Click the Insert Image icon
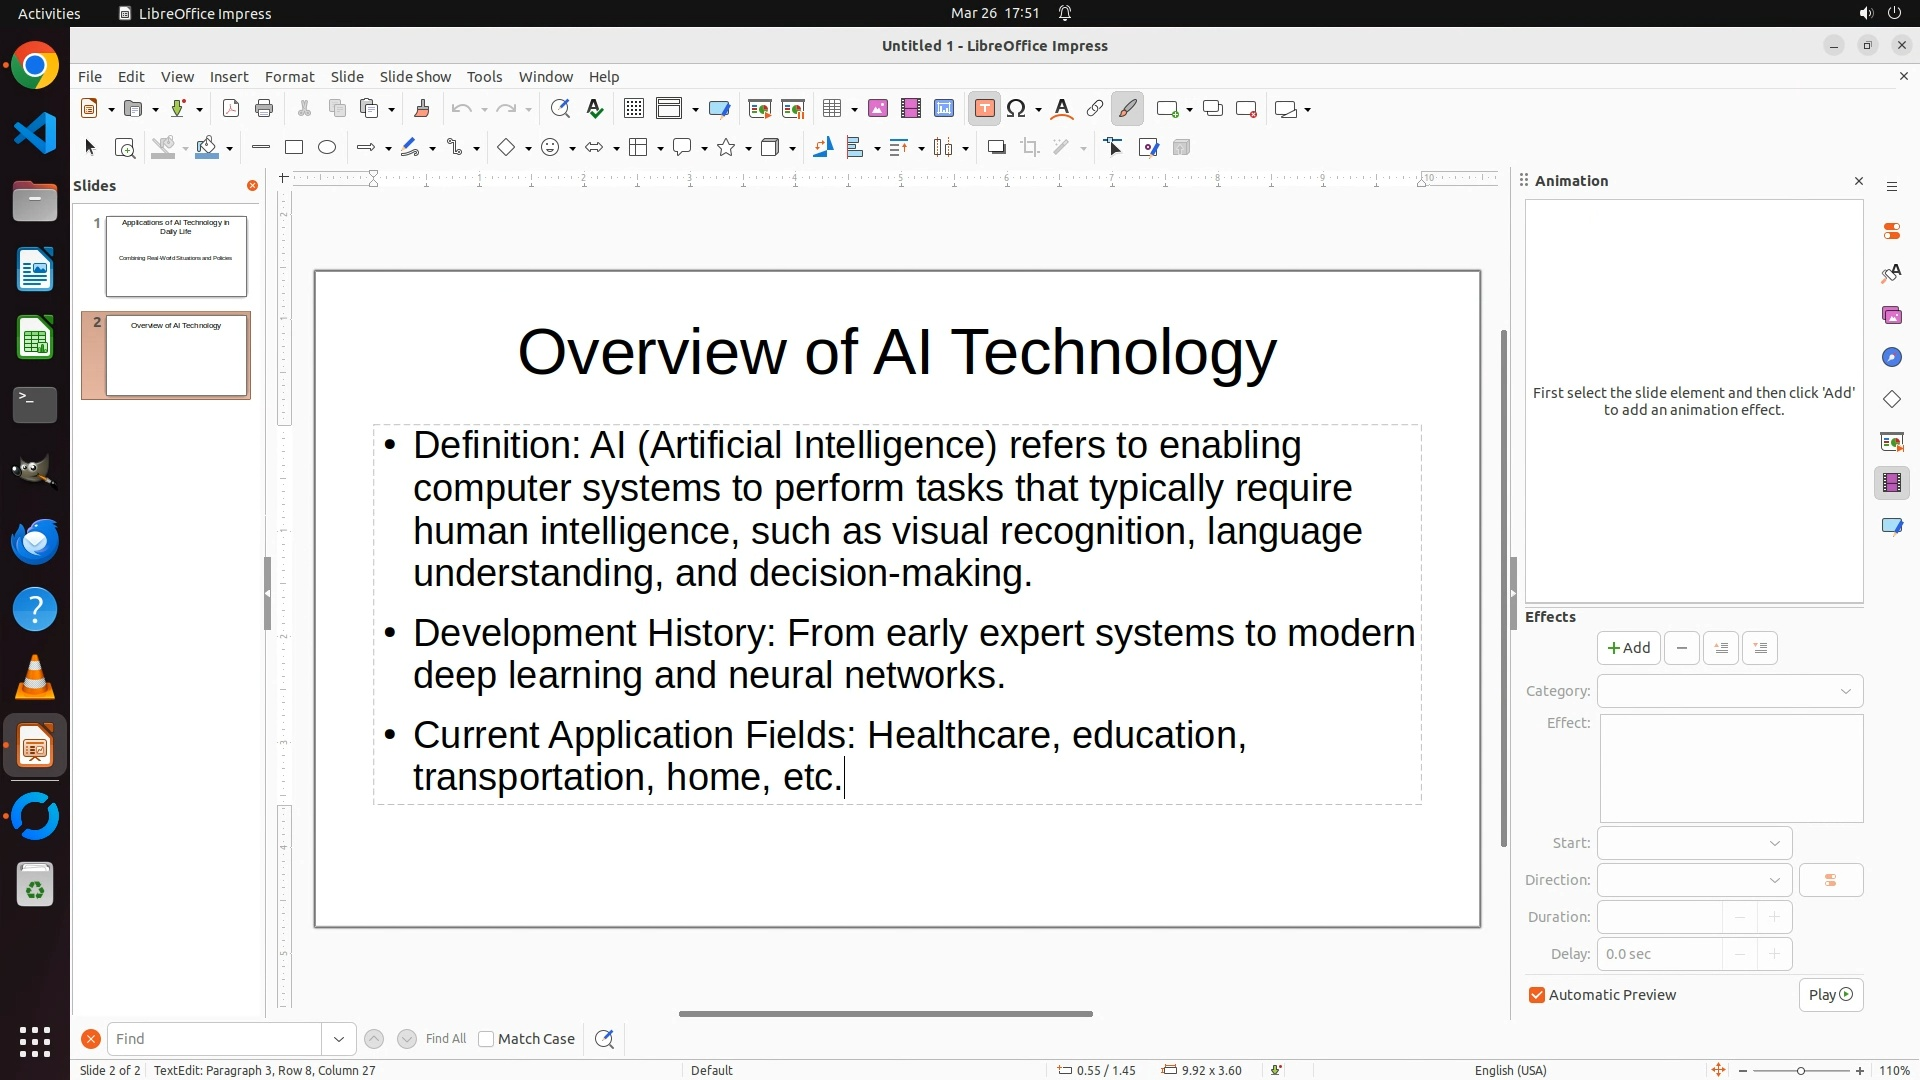Viewport: 1920px width, 1080px height. tap(878, 109)
